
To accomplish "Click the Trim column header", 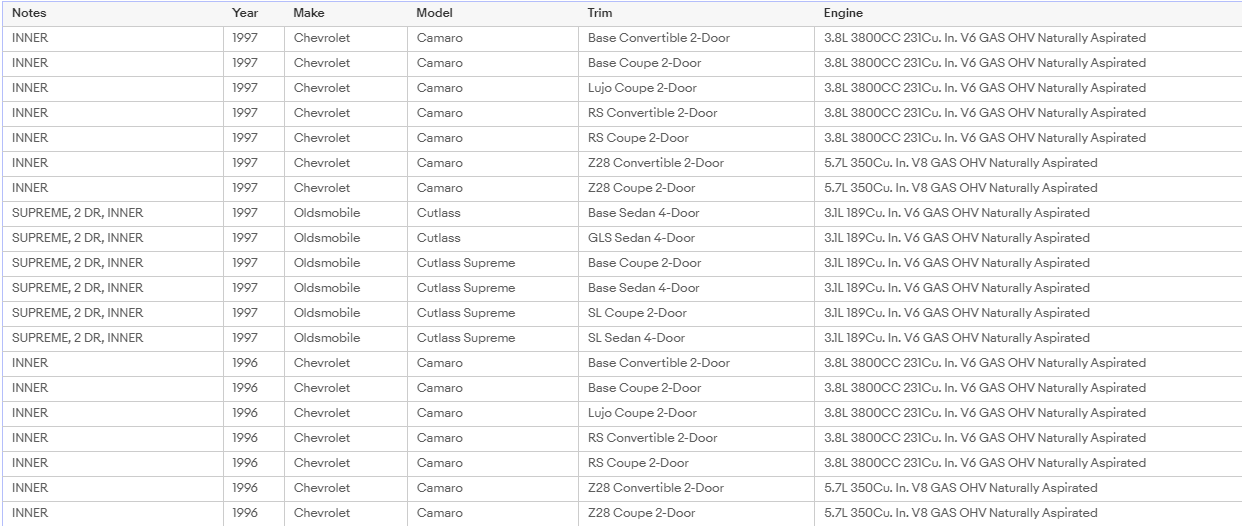I will (x=696, y=13).
